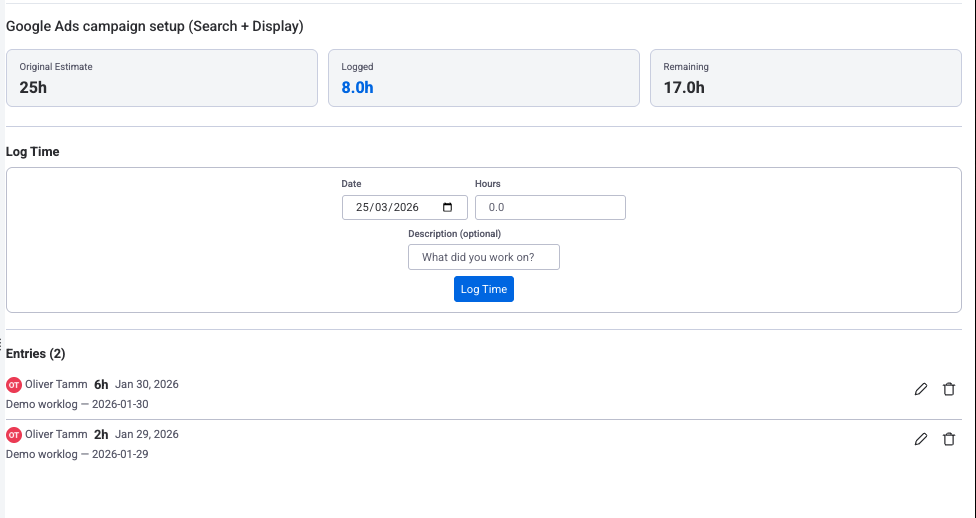Click the Logged 8.0h value

click(x=358, y=87)
